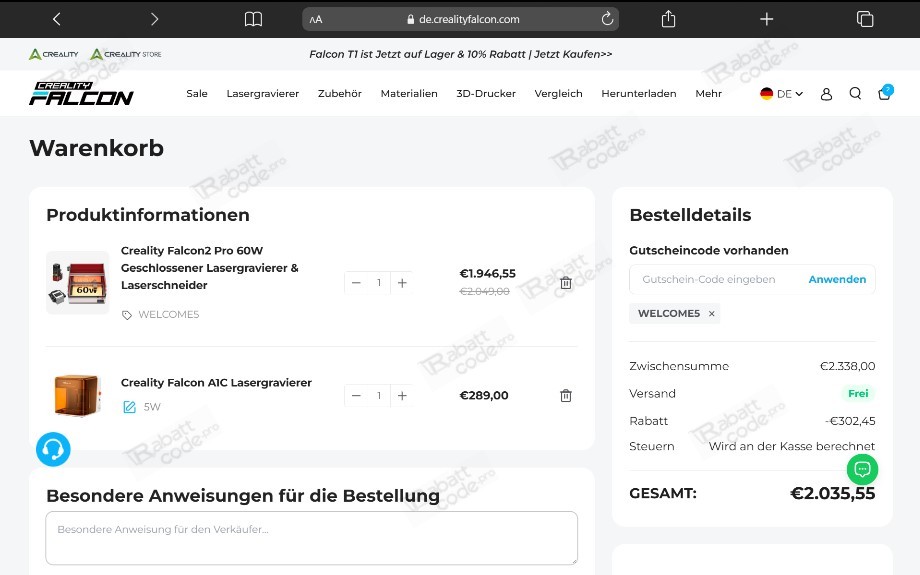Decrease quantity of the Falcon A1C
Viewport: 920px width, 575px height.
pyautogui.click(x=356, y=395)
